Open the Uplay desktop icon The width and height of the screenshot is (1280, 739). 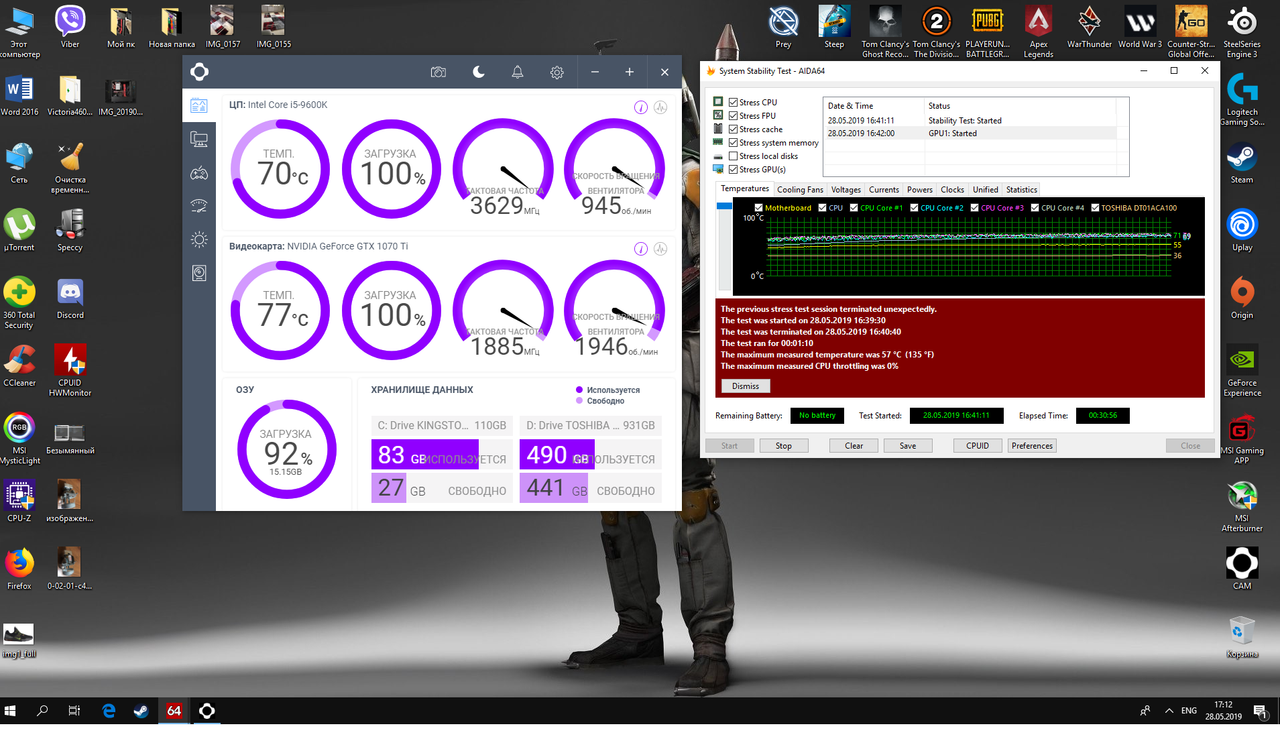tap(1242, 230)
